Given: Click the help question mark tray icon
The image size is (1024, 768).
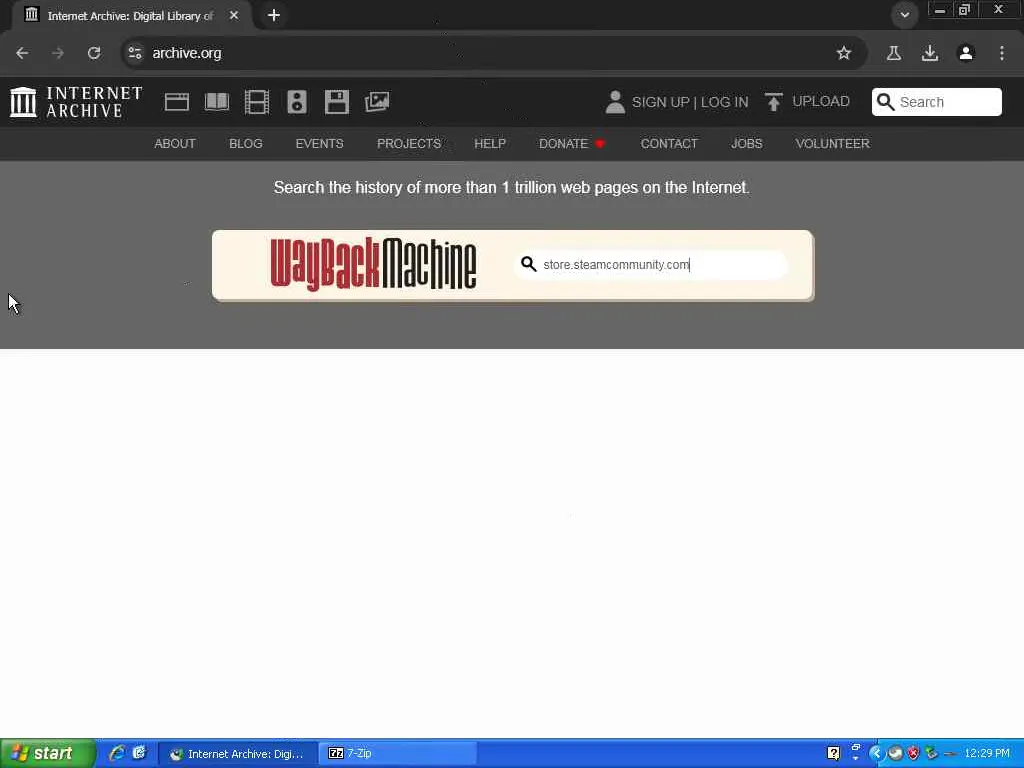Looking at the screenshot, I should click(x=833, y=753).
